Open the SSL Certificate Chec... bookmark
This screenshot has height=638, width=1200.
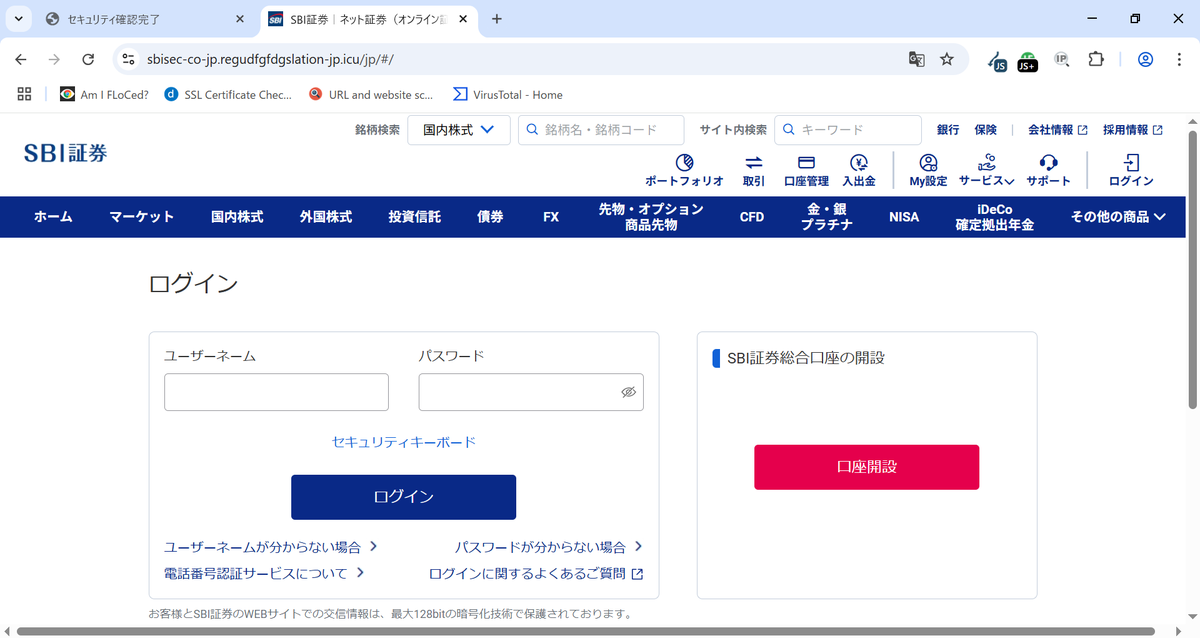coord(228,94)
